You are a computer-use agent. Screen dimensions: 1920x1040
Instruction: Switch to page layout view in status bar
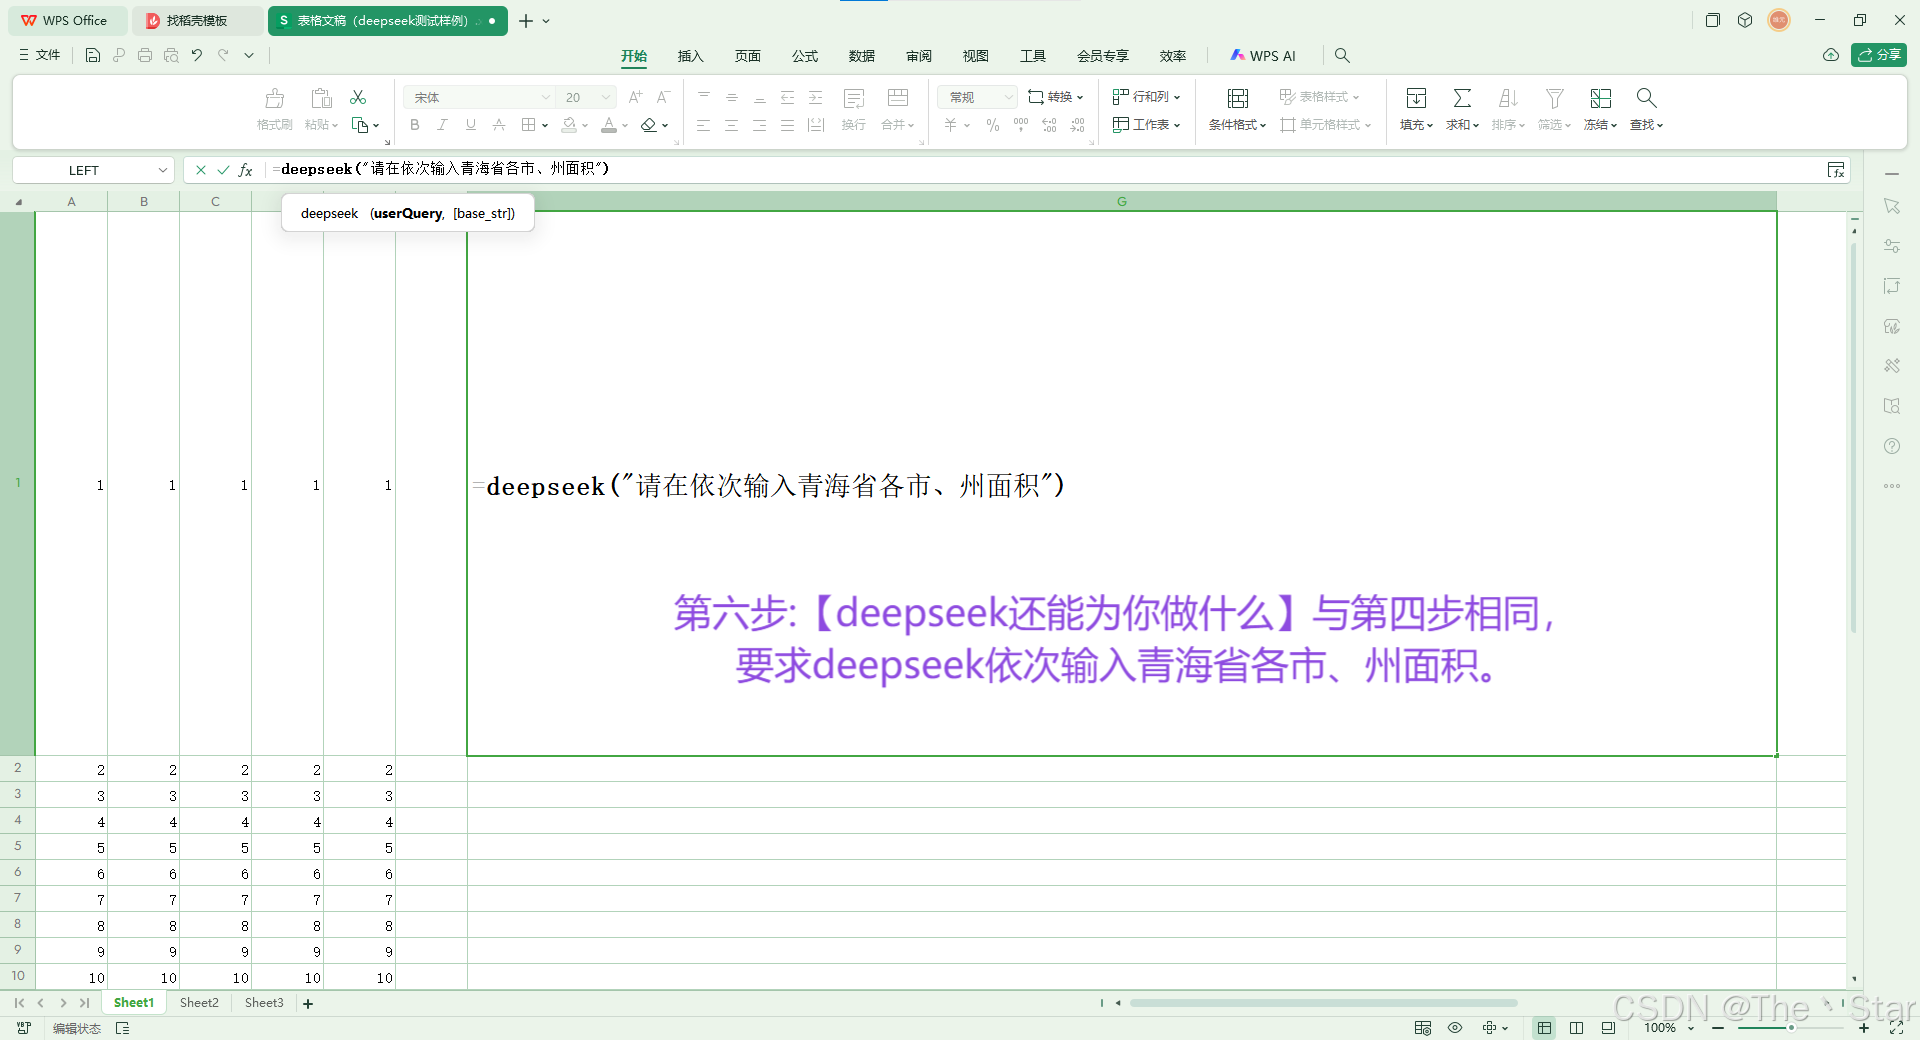click(x=1576, y=1028)
